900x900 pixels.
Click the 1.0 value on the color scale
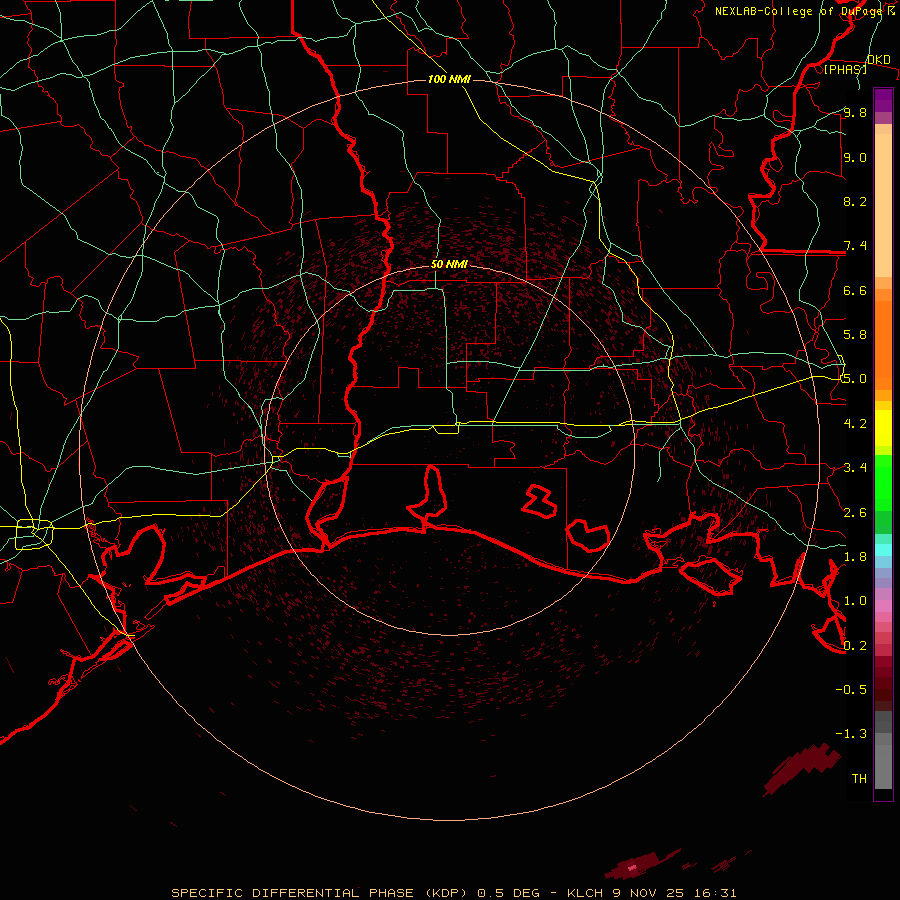click(855, 601)
